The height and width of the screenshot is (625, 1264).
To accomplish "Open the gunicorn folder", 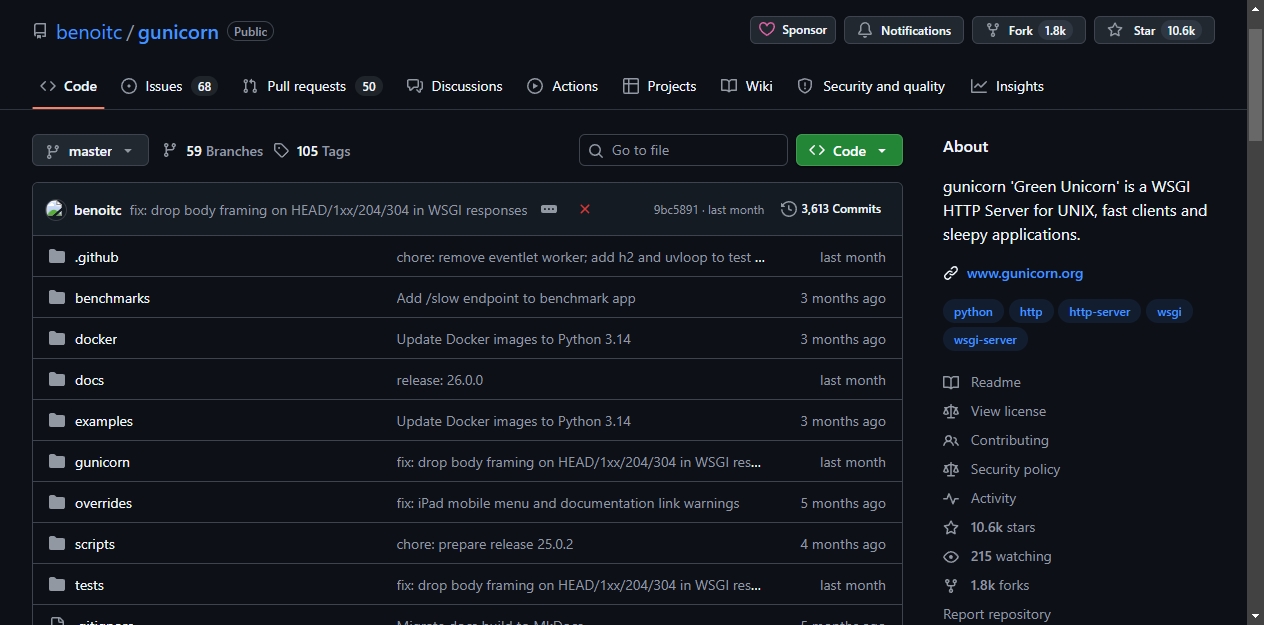I will (102, 462).
